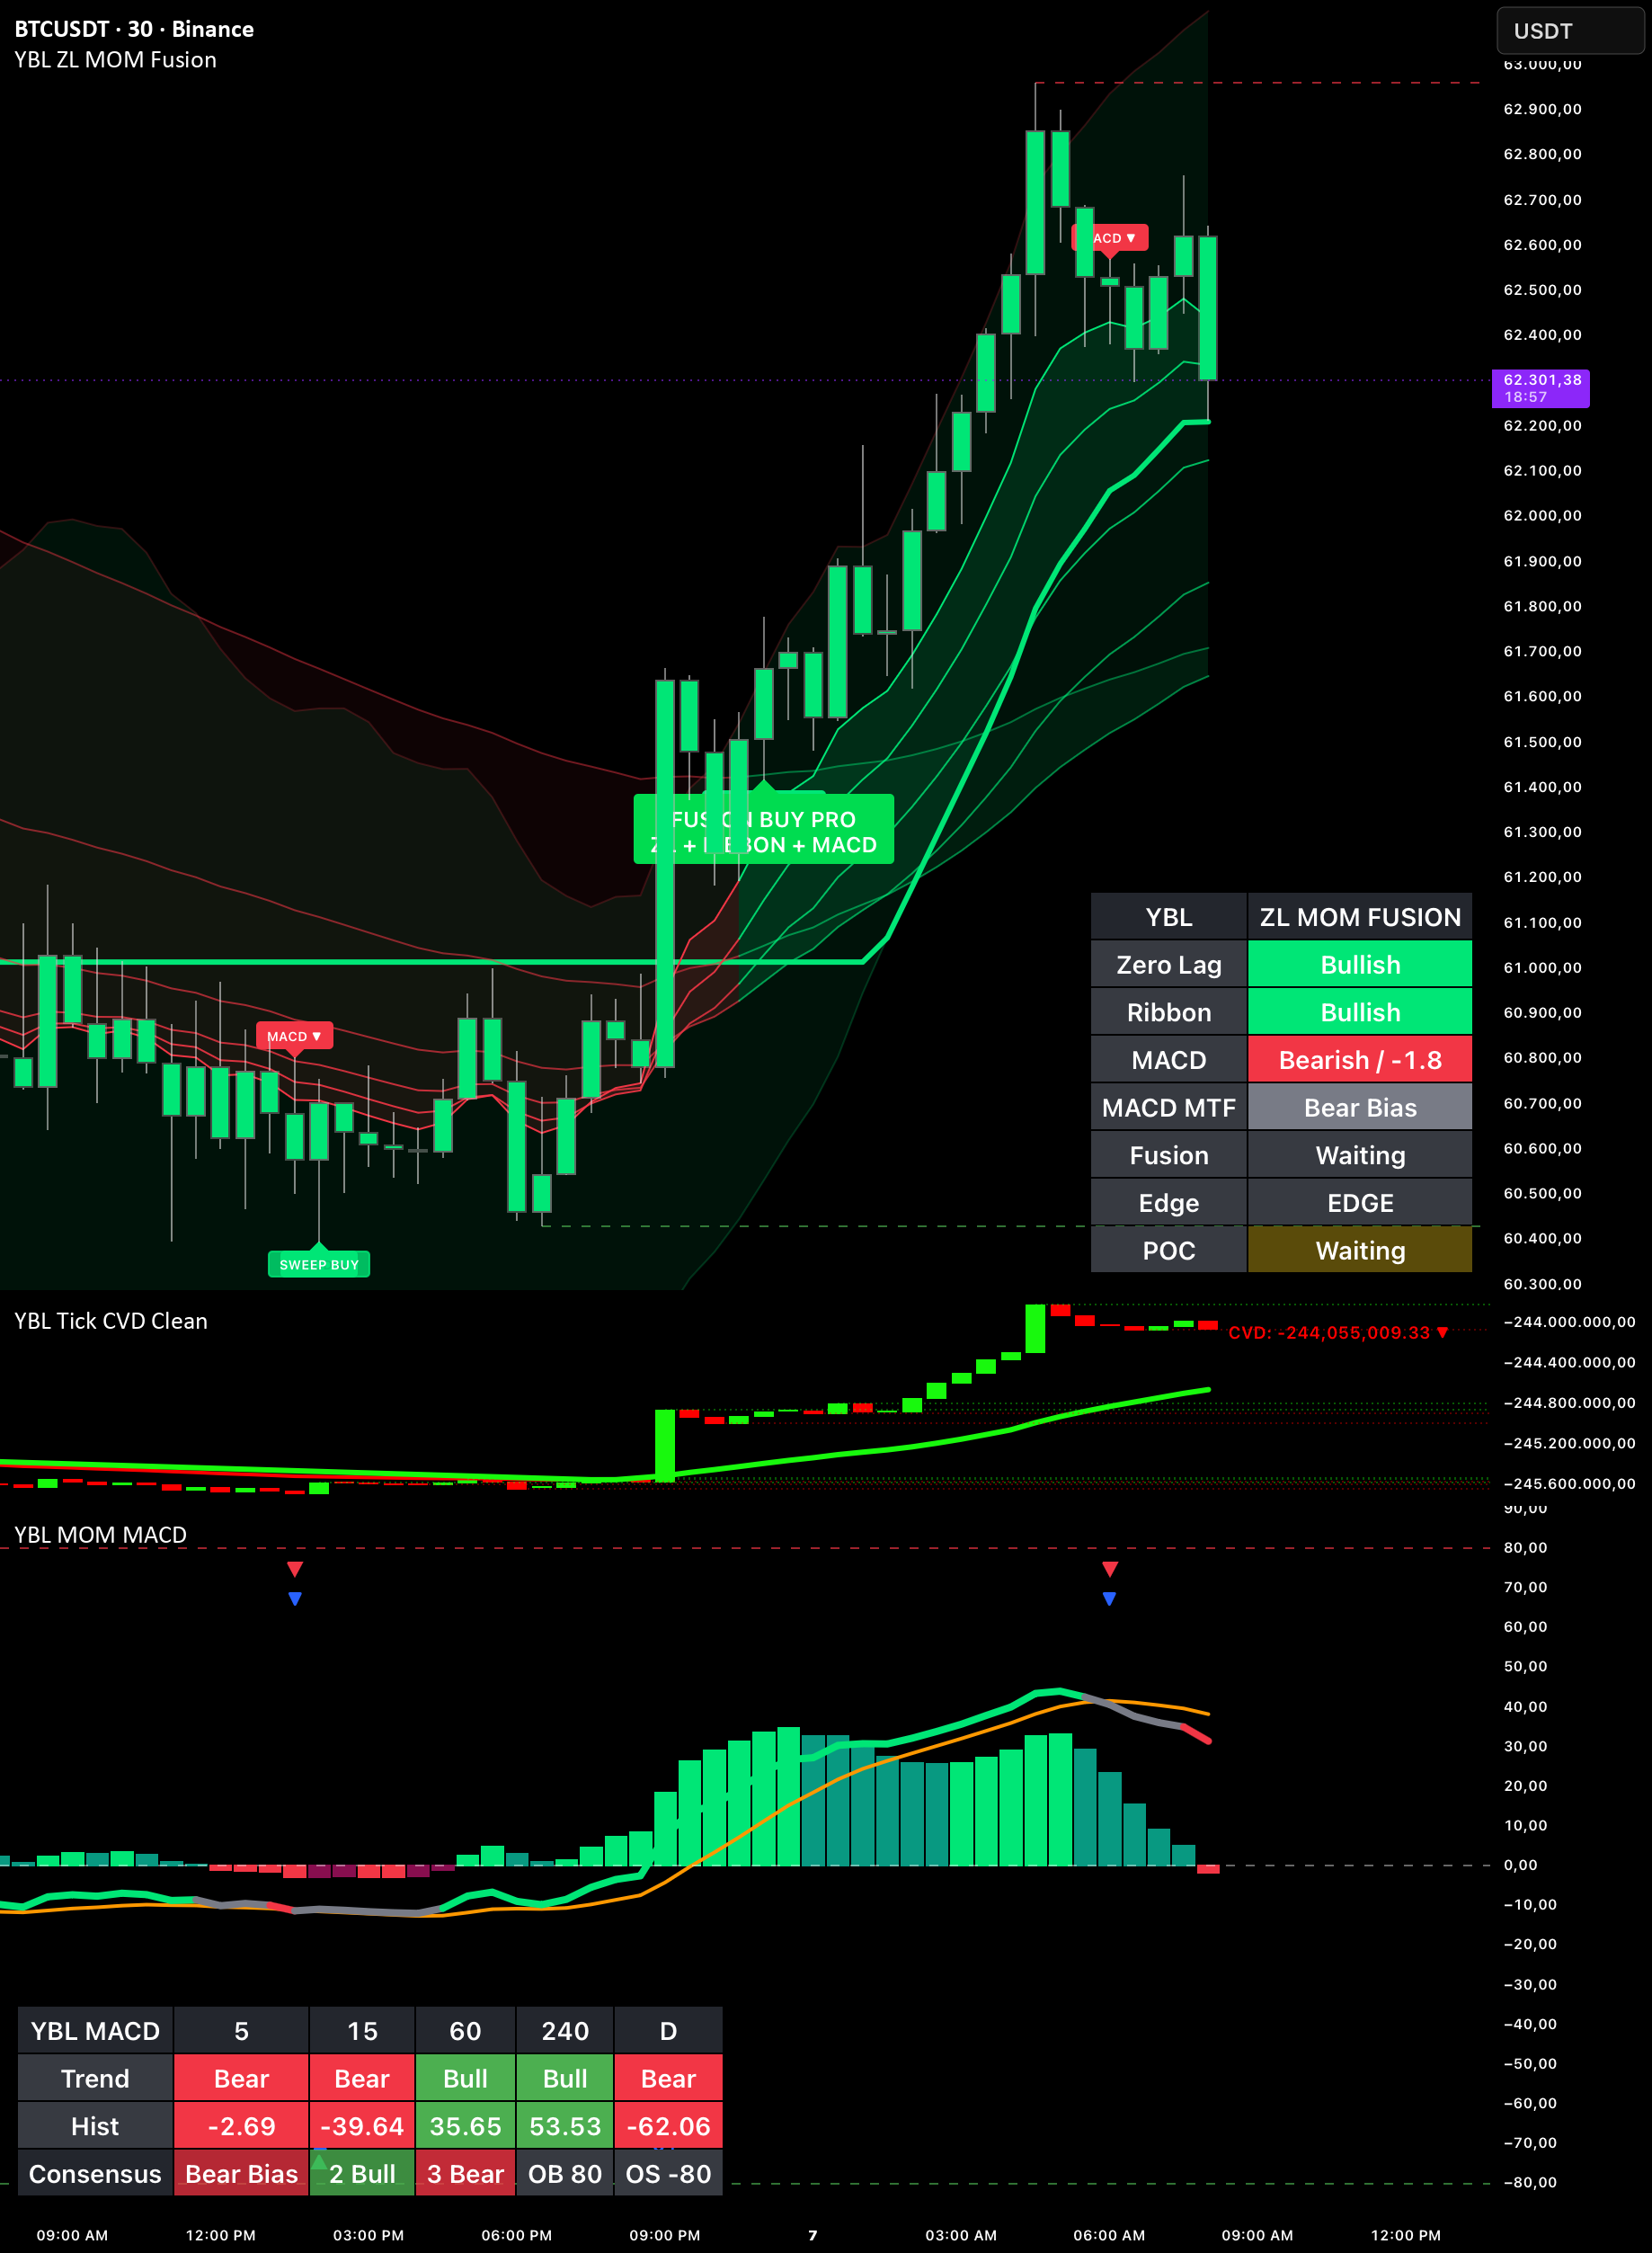This screenshot has width=1652, height=2253.
Task: Select the YBL Tick CVD Clean indicator title
Action: pyautogui.click(x=111, y=1321)
